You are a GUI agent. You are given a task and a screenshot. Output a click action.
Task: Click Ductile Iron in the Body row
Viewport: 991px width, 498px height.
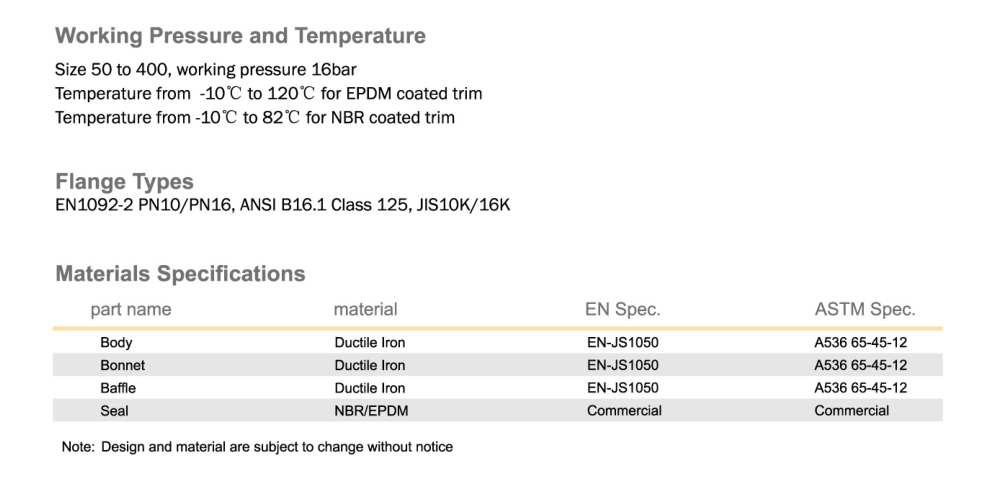[369, 343]
